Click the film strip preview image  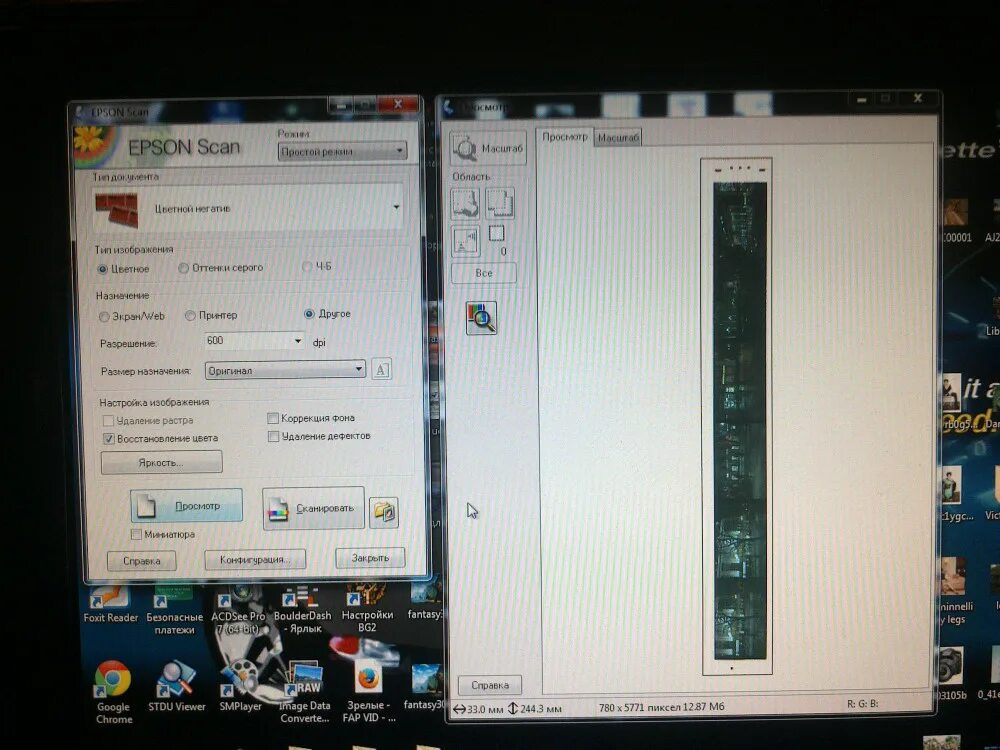[x=740, y=421]
